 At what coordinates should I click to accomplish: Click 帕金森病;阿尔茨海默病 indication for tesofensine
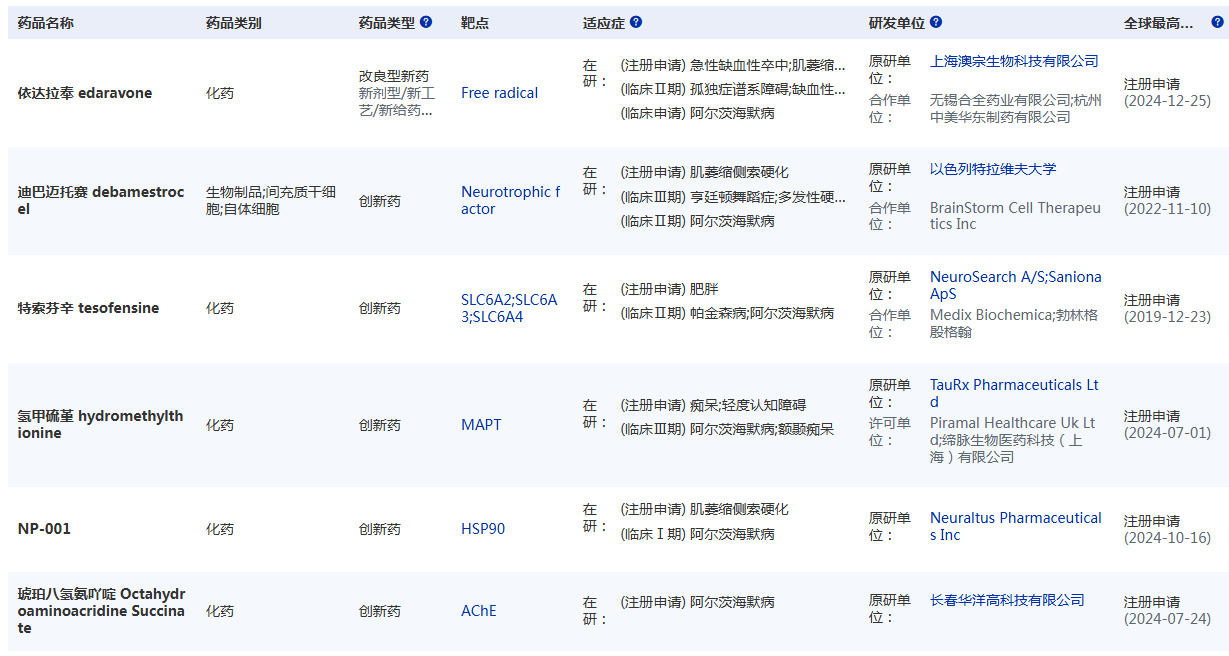(762, 313)
